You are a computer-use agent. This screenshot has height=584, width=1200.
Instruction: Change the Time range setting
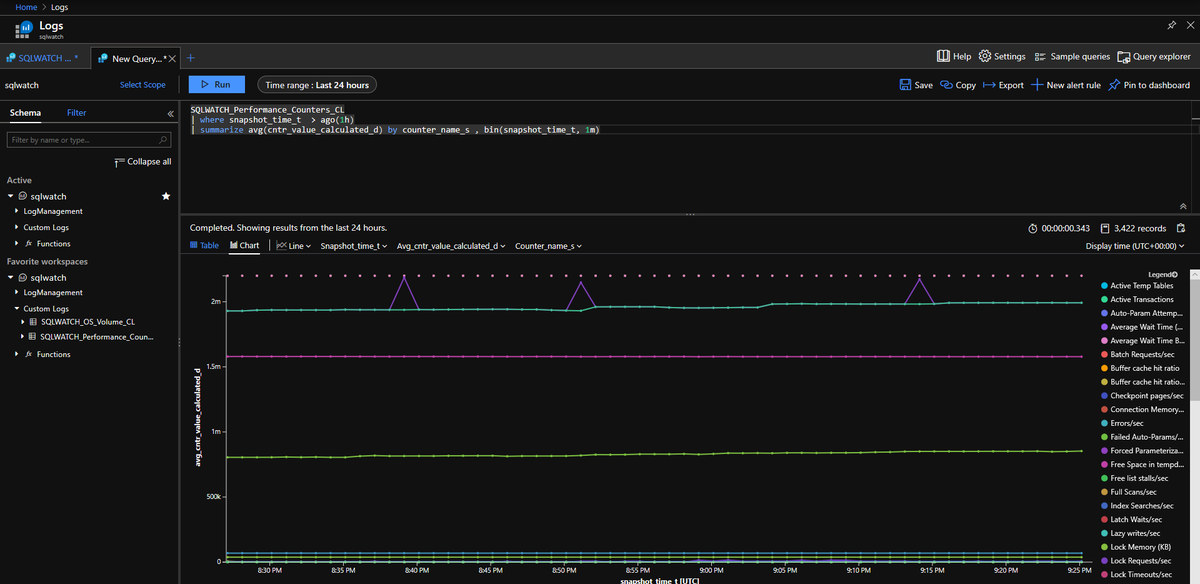coord(317,85)
